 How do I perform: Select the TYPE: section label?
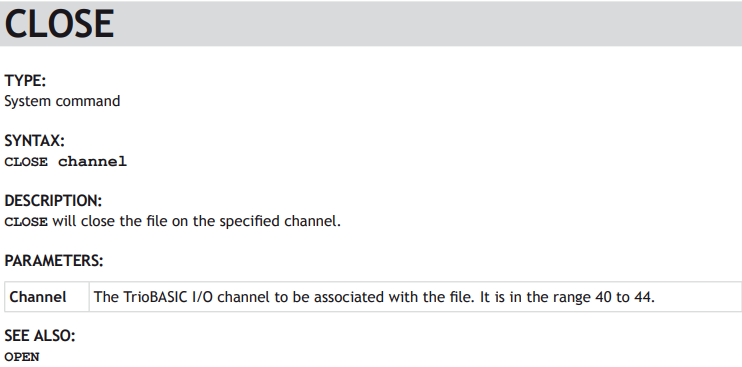(25, 81)
